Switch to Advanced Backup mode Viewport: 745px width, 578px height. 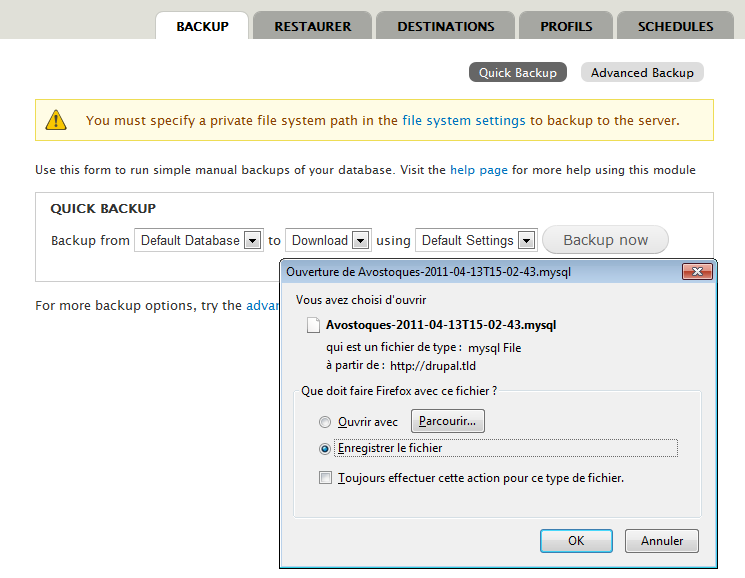(642, 73)
